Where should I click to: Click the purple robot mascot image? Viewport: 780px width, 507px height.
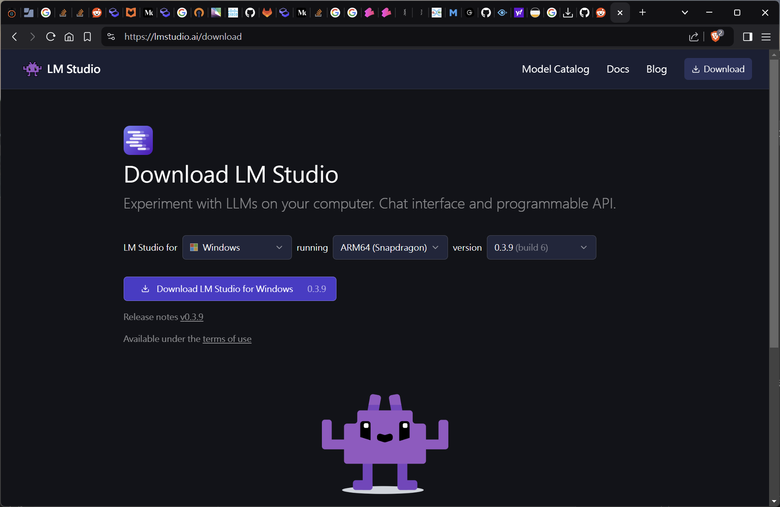point(385,443)
